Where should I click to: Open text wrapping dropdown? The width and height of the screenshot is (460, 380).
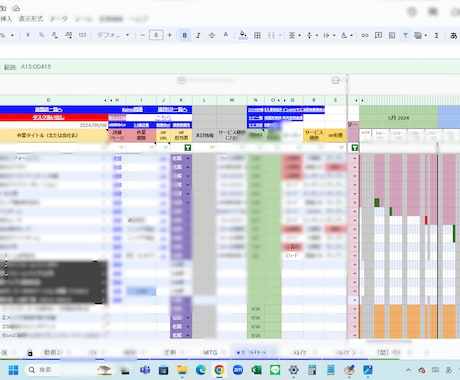tap(329, 35)
